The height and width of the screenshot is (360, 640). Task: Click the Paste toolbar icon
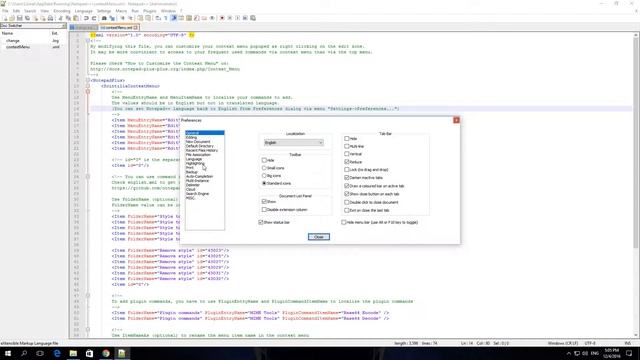click(x=76, y=18)
